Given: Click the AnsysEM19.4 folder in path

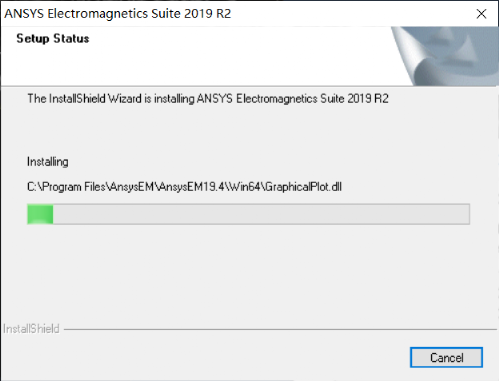Looking at the screenshot, I should [x=192, y=187].
